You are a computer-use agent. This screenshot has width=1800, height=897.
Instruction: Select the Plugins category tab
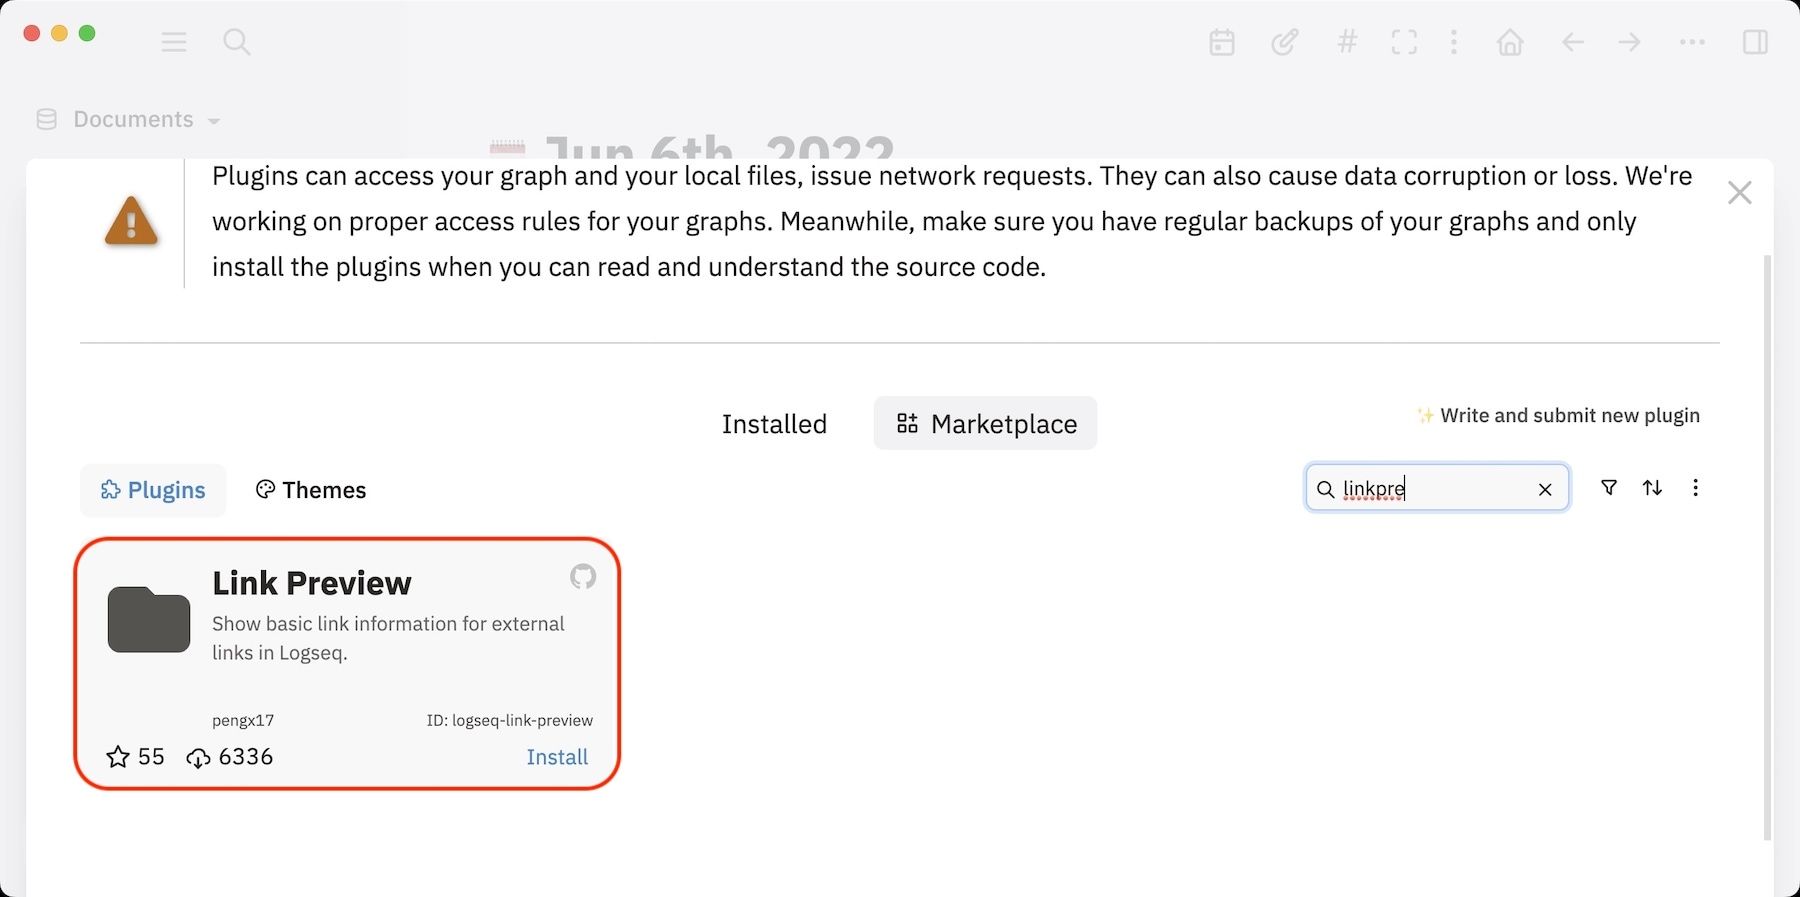pyautogui.click(x=153, y=490)
